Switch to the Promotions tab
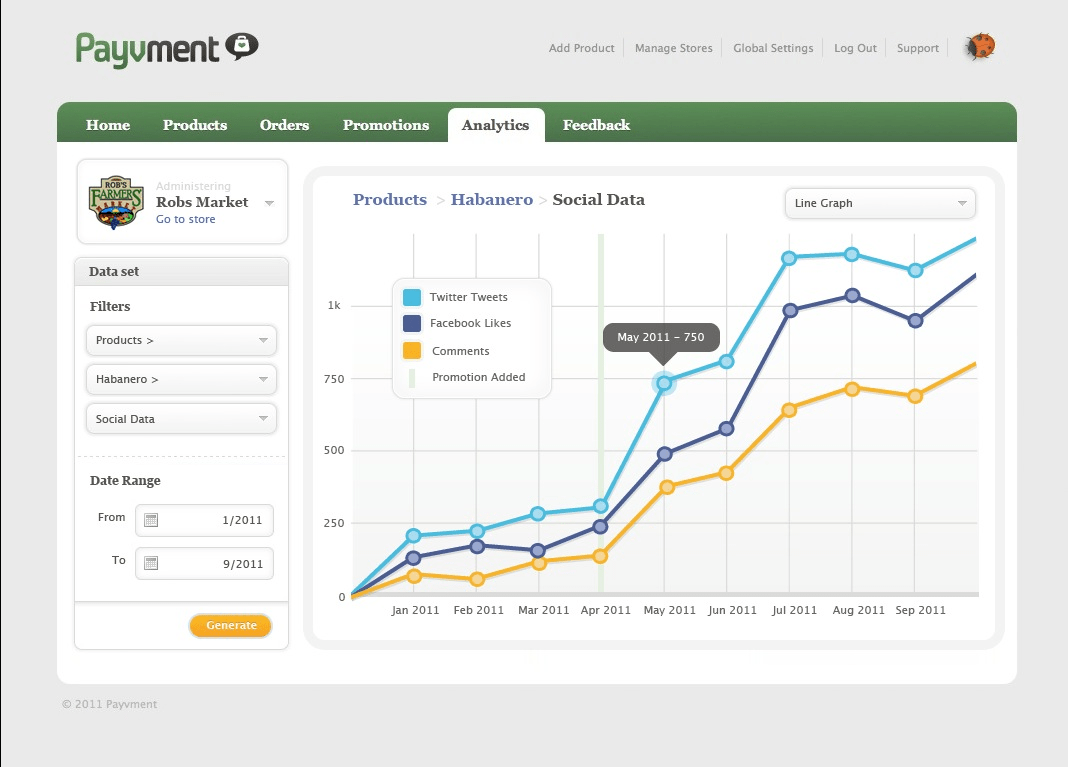Screen dimensions: 1068x767 (385, 125)
